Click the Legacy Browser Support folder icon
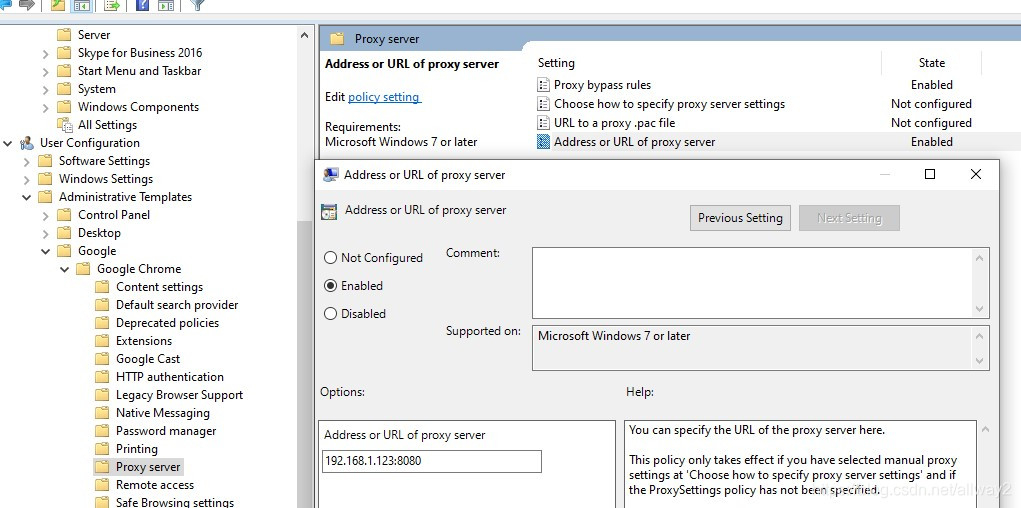This screenshot has width=1021, height=508. pos(102,395)
